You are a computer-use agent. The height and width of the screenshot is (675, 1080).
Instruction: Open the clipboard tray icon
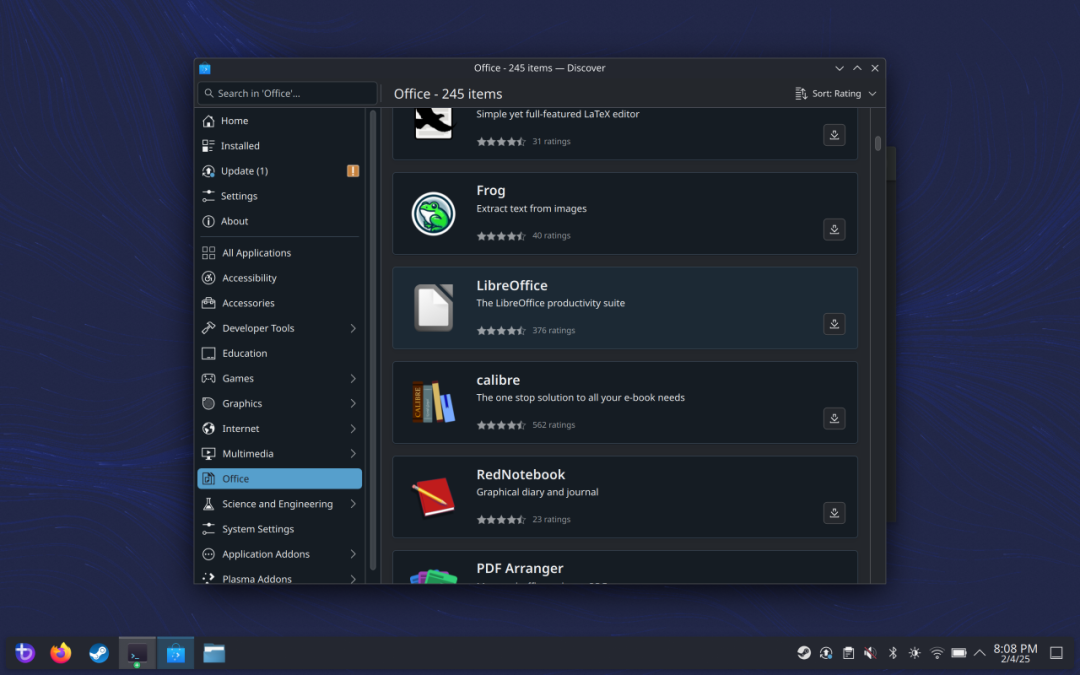tap(849, 652)
